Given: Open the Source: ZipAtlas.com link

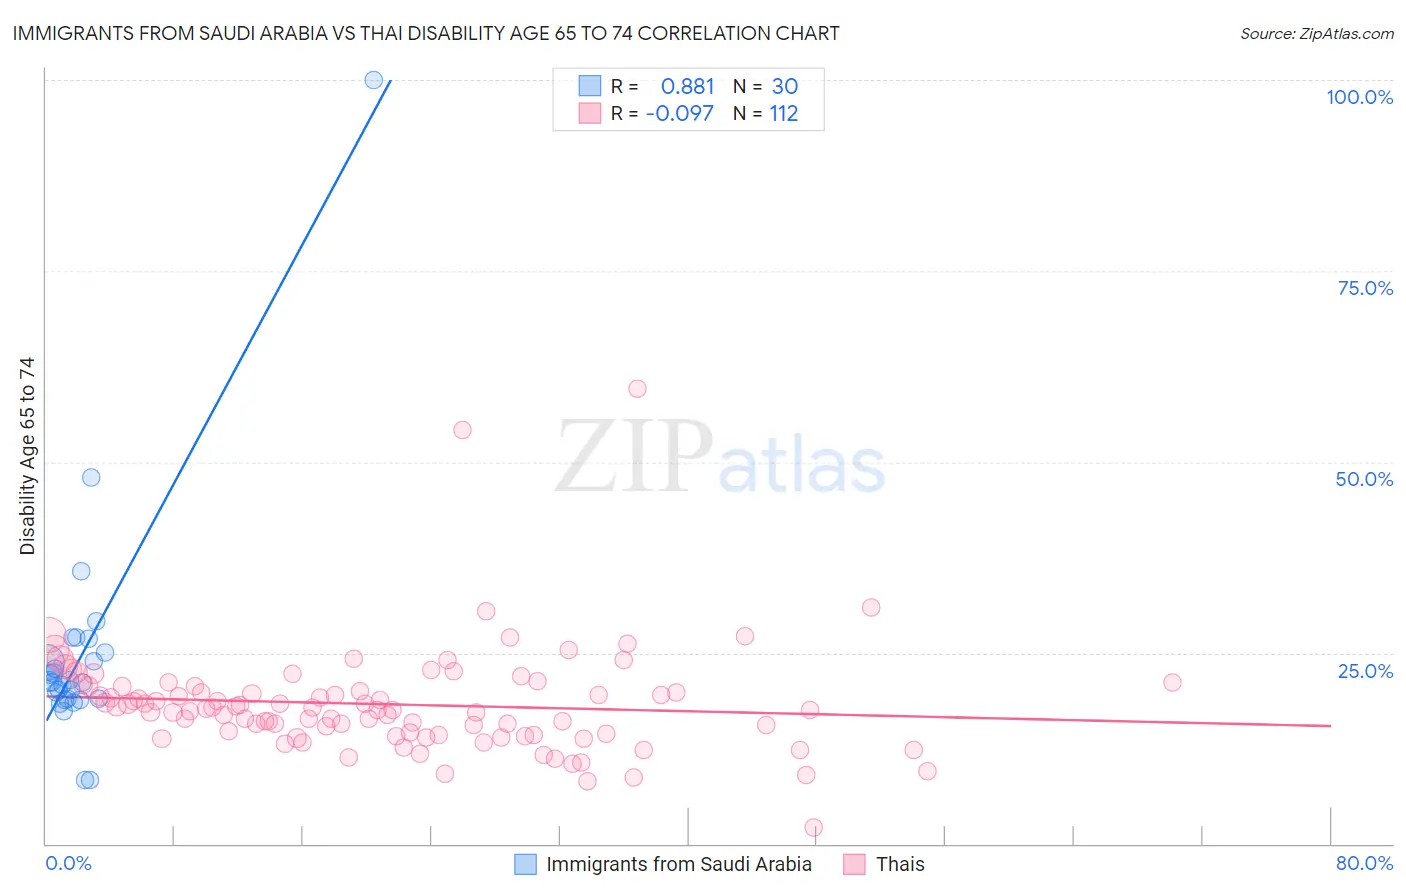Looking at the screenshot, I should pos(1317,33).
